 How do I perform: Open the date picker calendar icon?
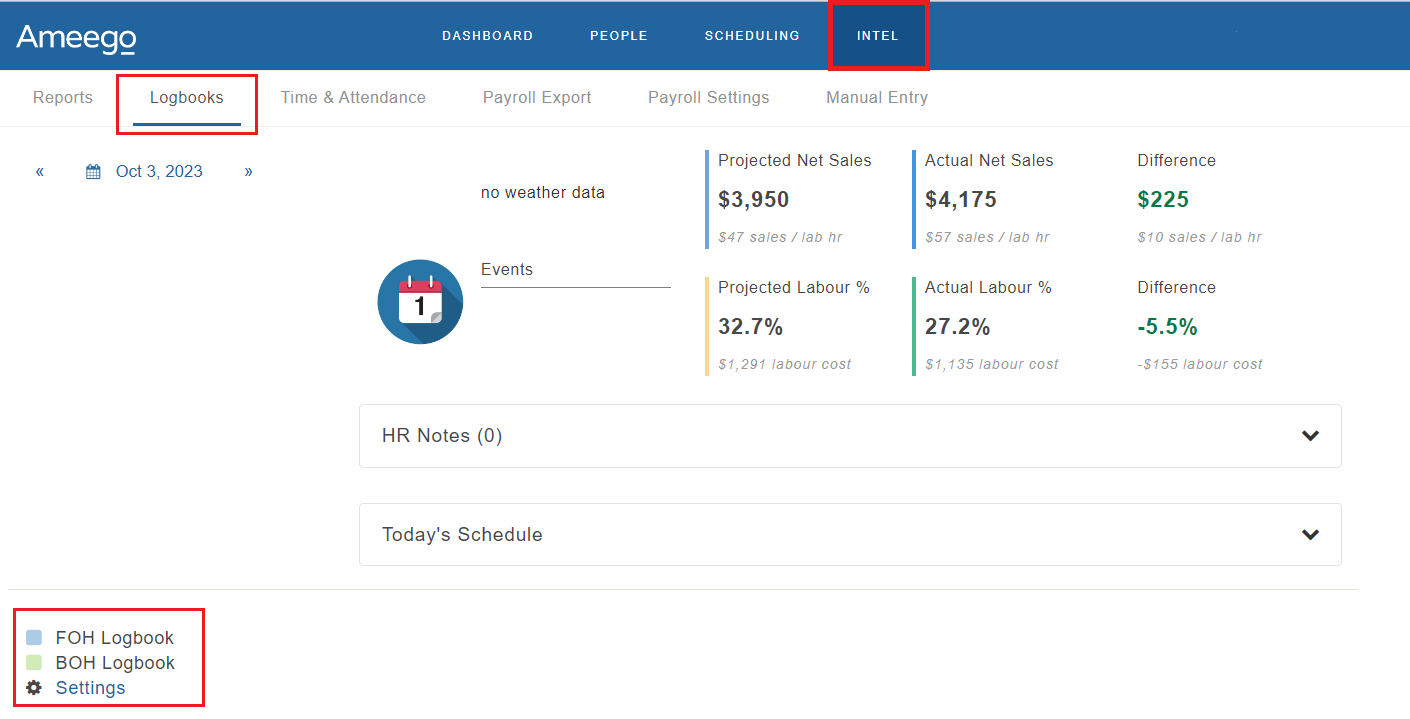93,171
